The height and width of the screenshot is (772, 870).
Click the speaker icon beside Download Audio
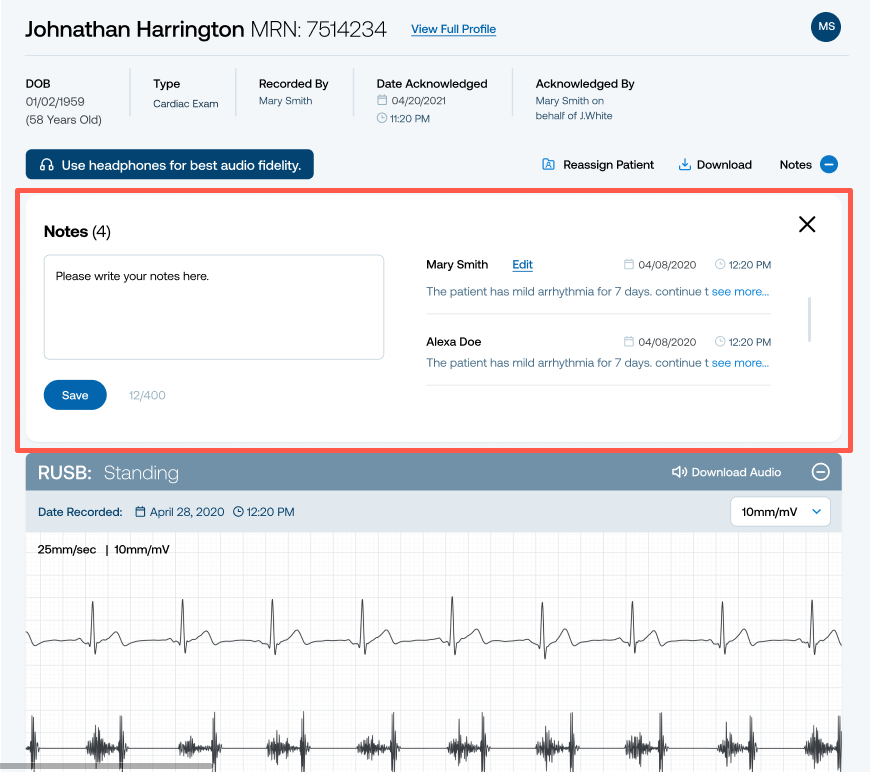679,472
